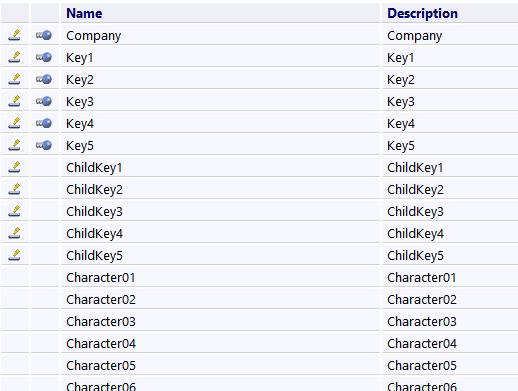Select the Character04 description cell
Viewport: 518px width, 391px height.
coord(450,343)
